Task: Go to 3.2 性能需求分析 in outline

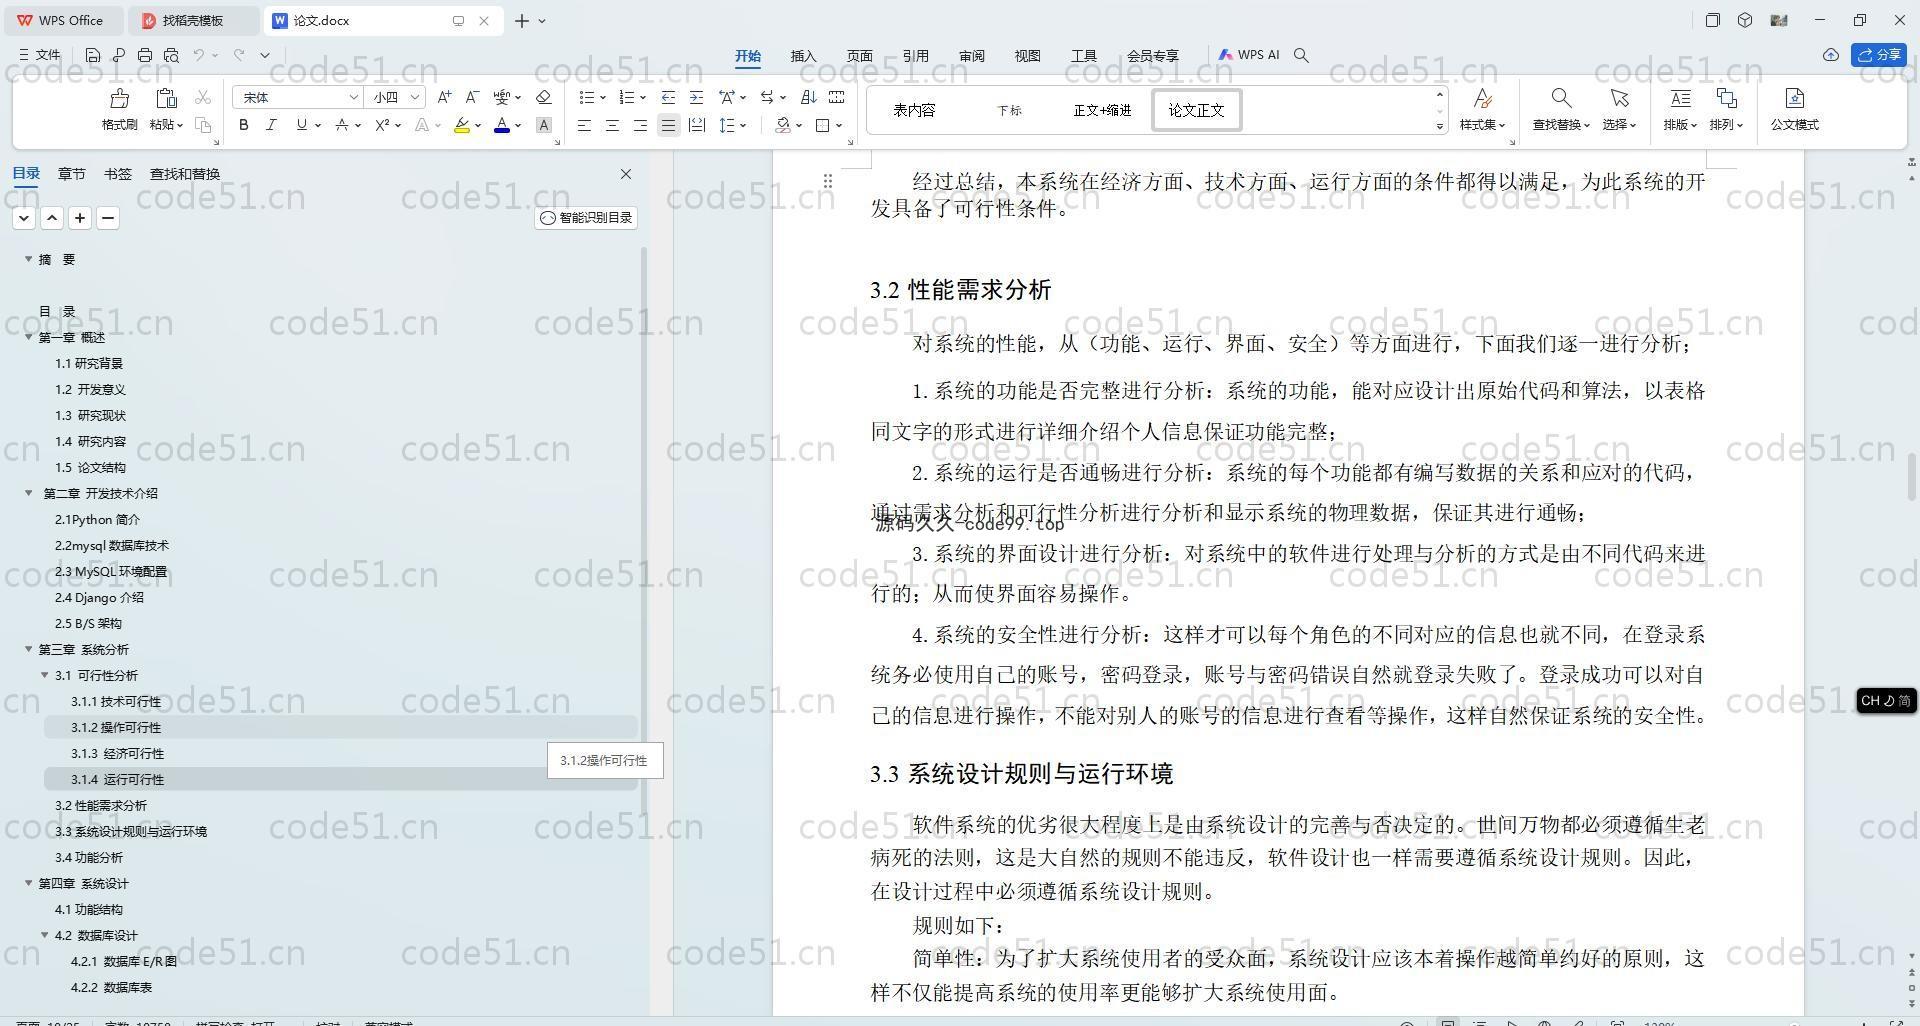Action: [101, 805]
